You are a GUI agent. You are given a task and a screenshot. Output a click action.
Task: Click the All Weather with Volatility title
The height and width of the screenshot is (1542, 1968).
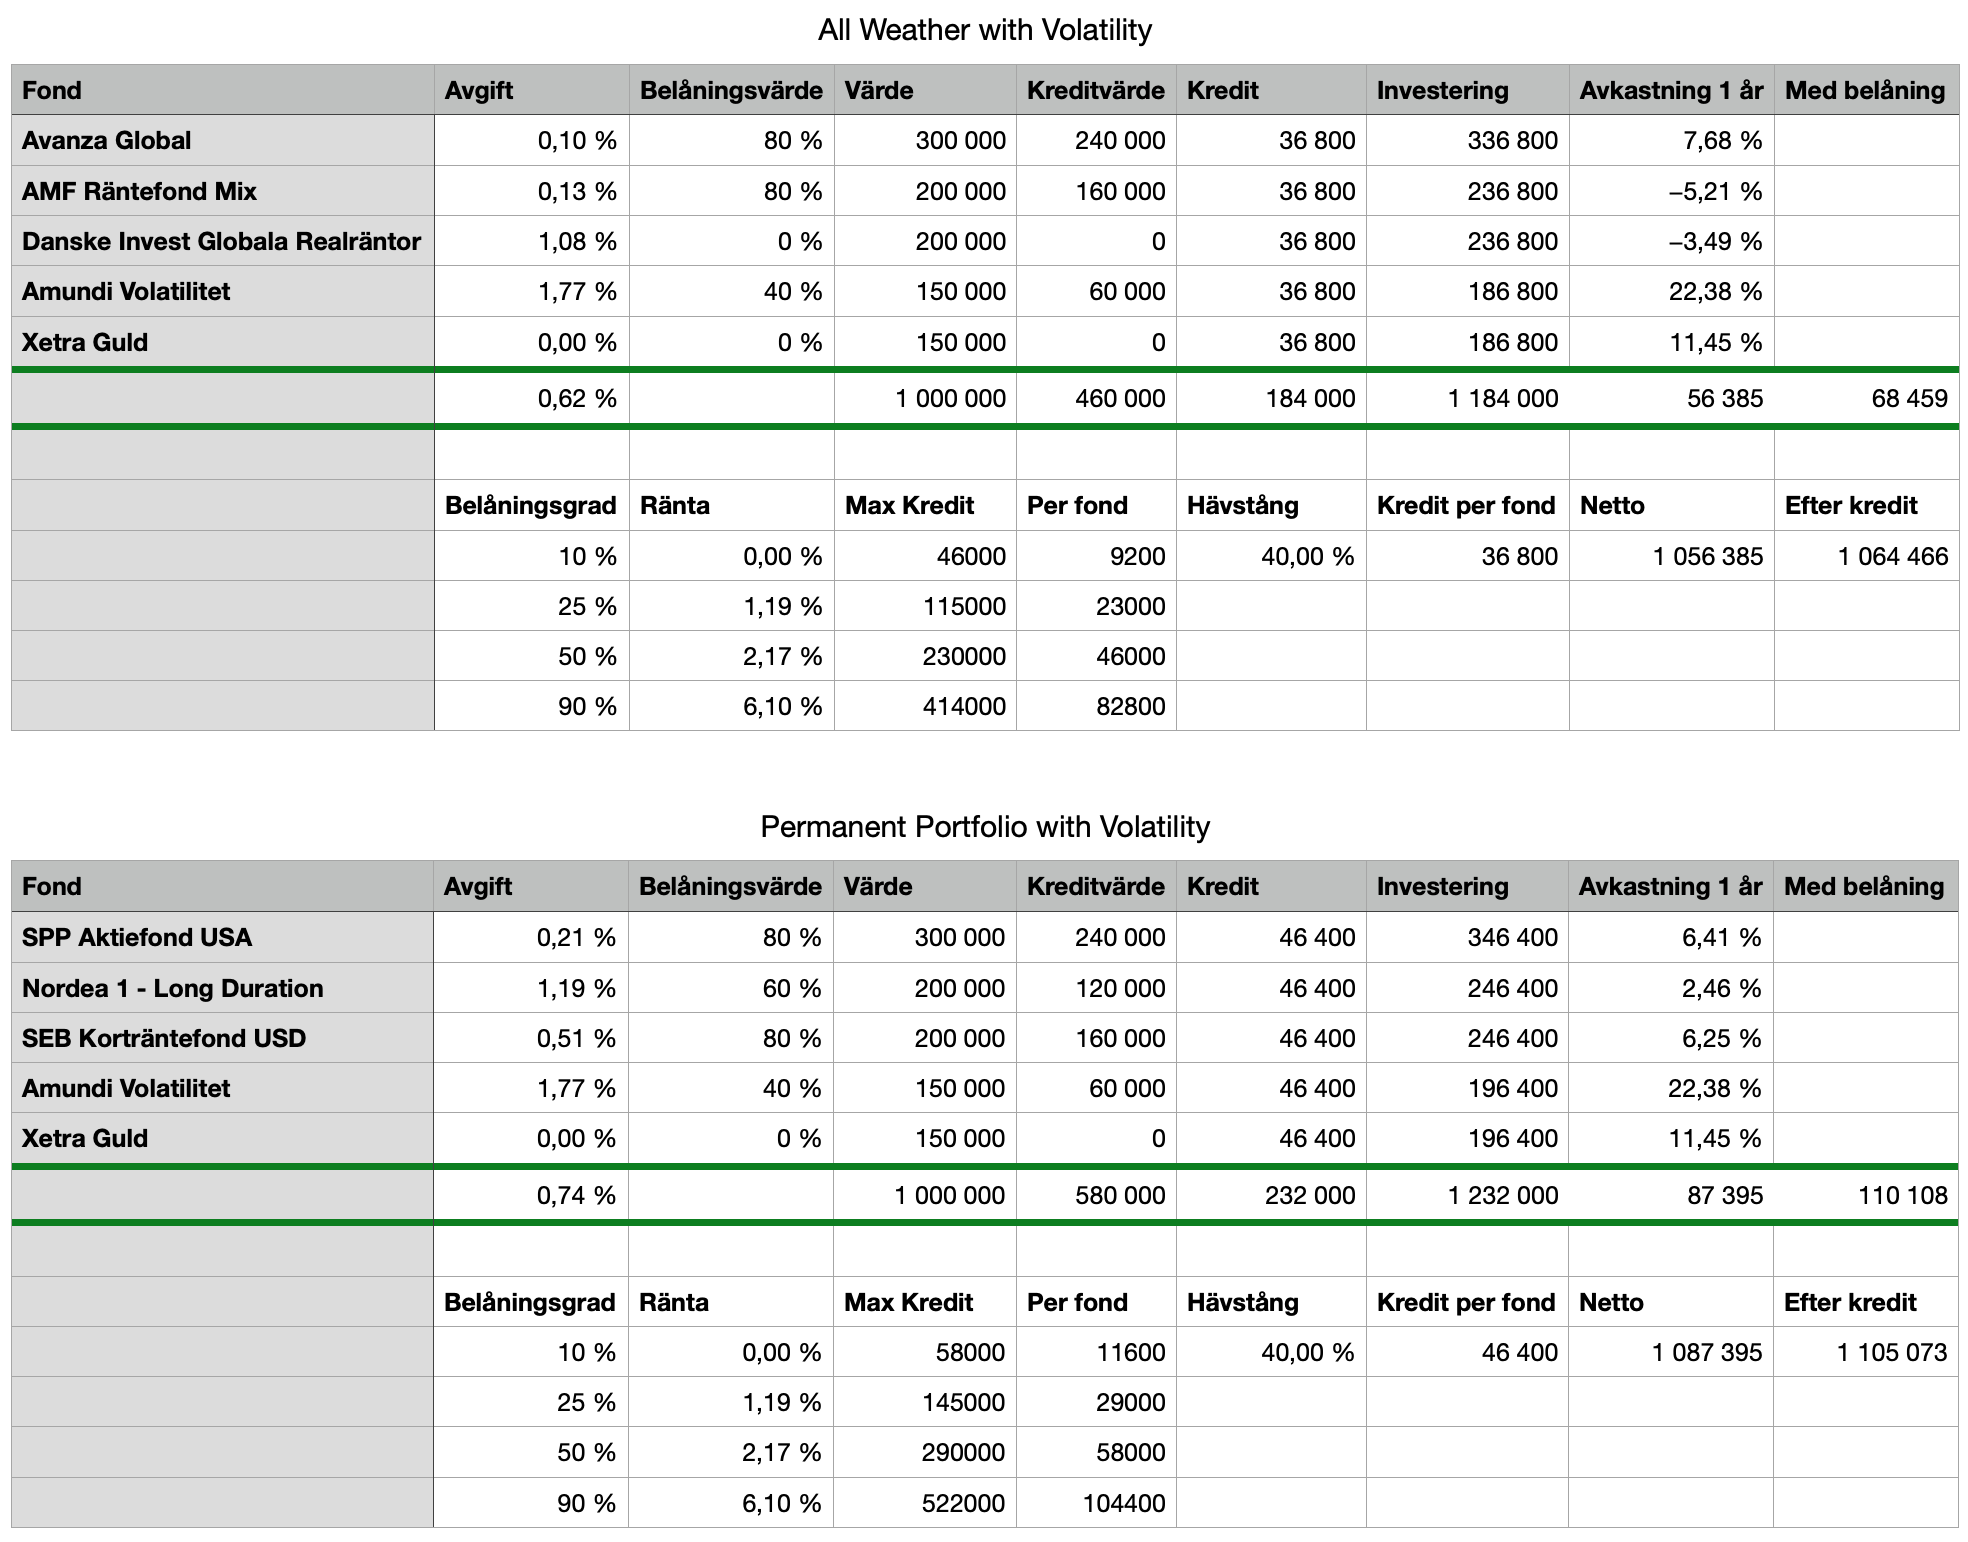click(984, 30)
